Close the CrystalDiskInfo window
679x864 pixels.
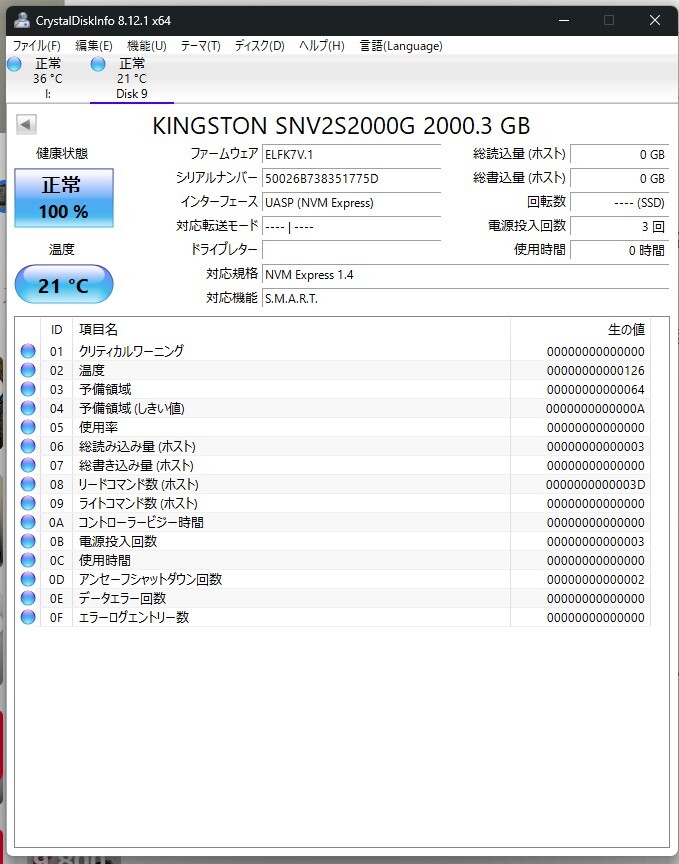655,20
